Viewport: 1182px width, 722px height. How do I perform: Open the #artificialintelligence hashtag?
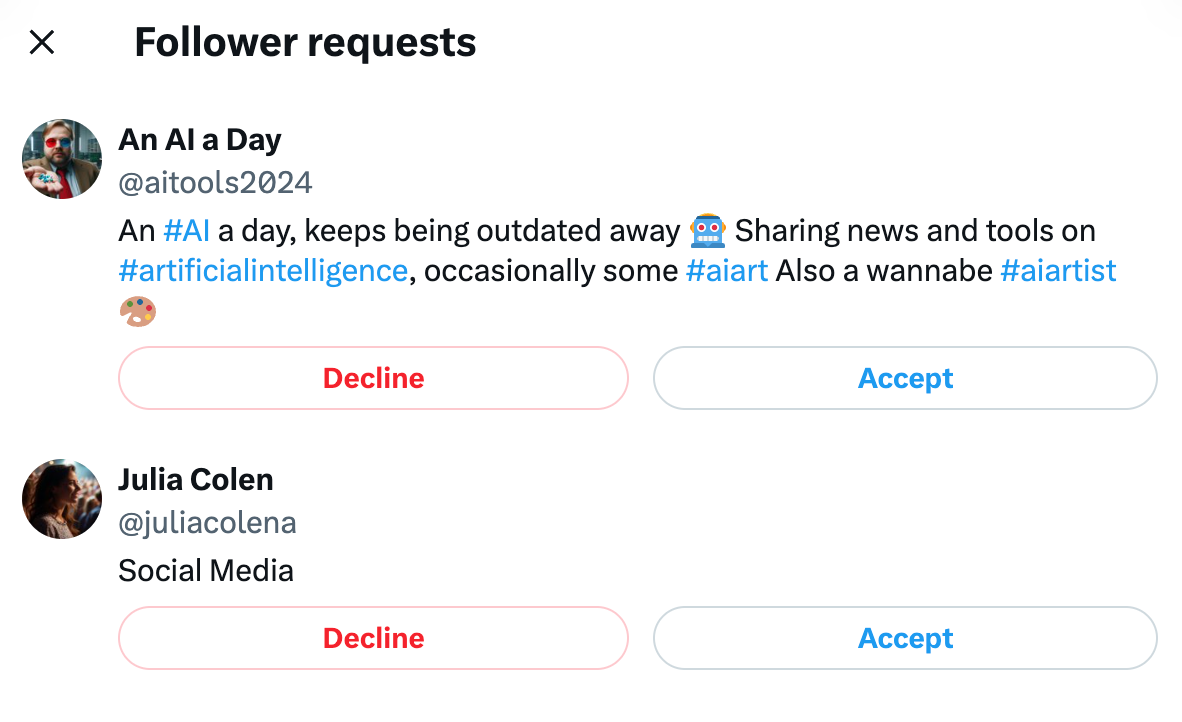click(x=262, y=270)
